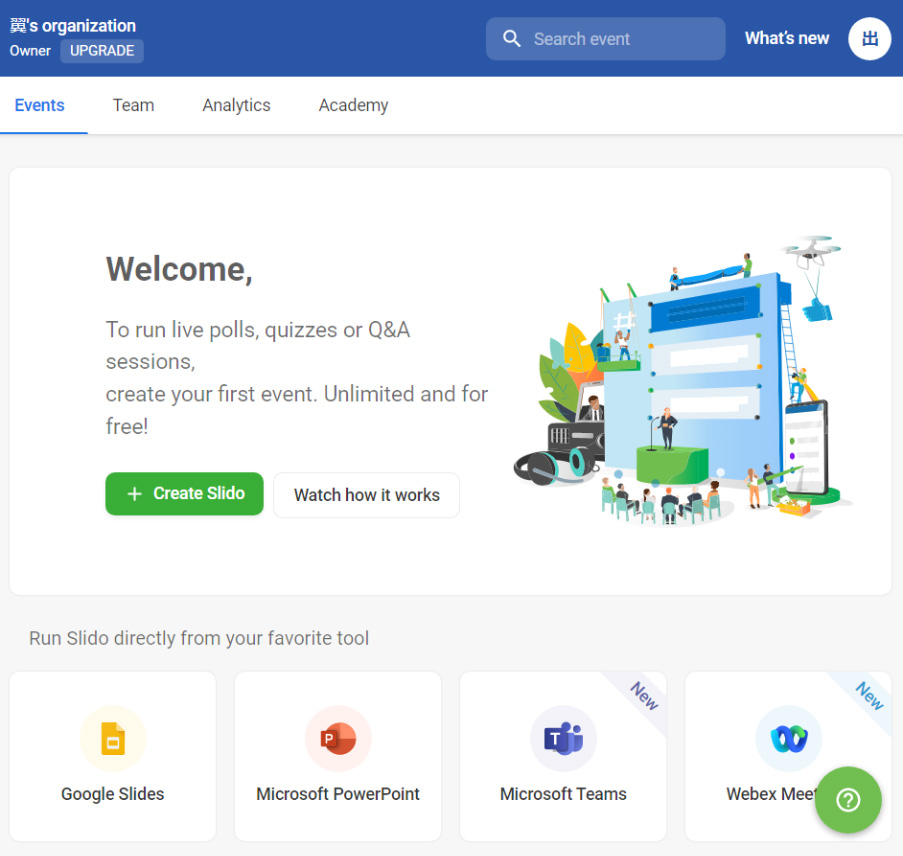
Task: Click the Create Slido button
Action: pos(184,494)
